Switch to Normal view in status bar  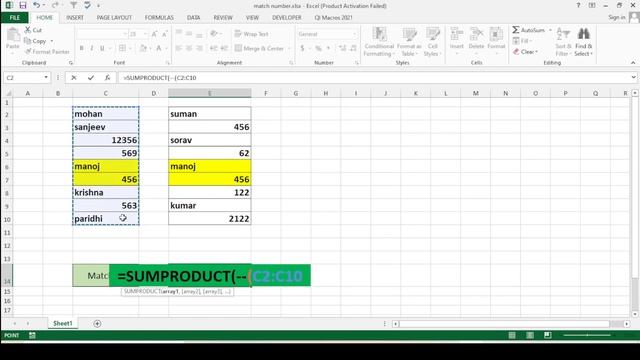click(x=512, y=336)
